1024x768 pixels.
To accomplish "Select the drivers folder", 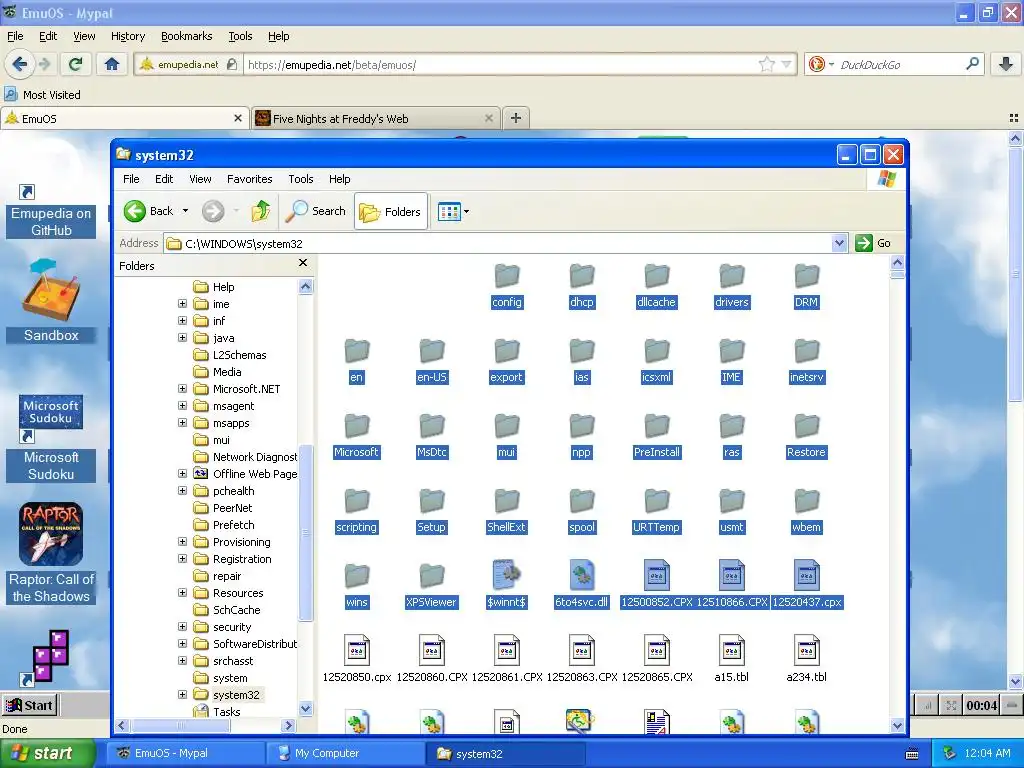I will point(731,286).
